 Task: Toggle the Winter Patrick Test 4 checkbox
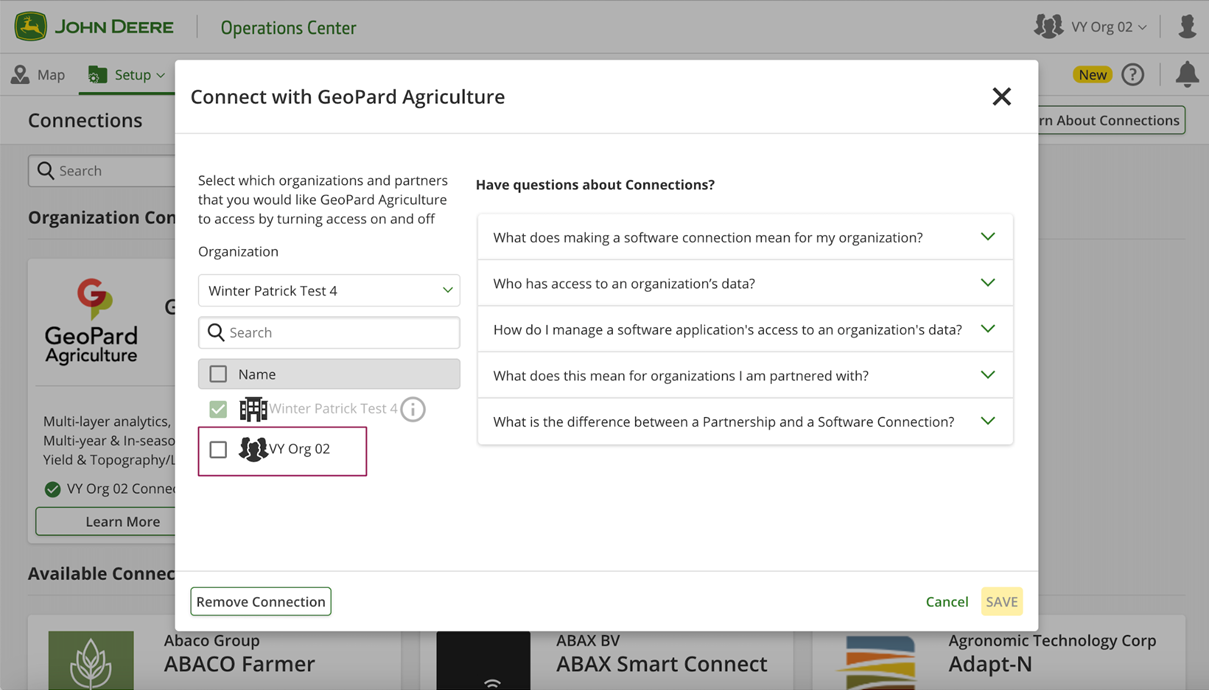coord(218,409)
